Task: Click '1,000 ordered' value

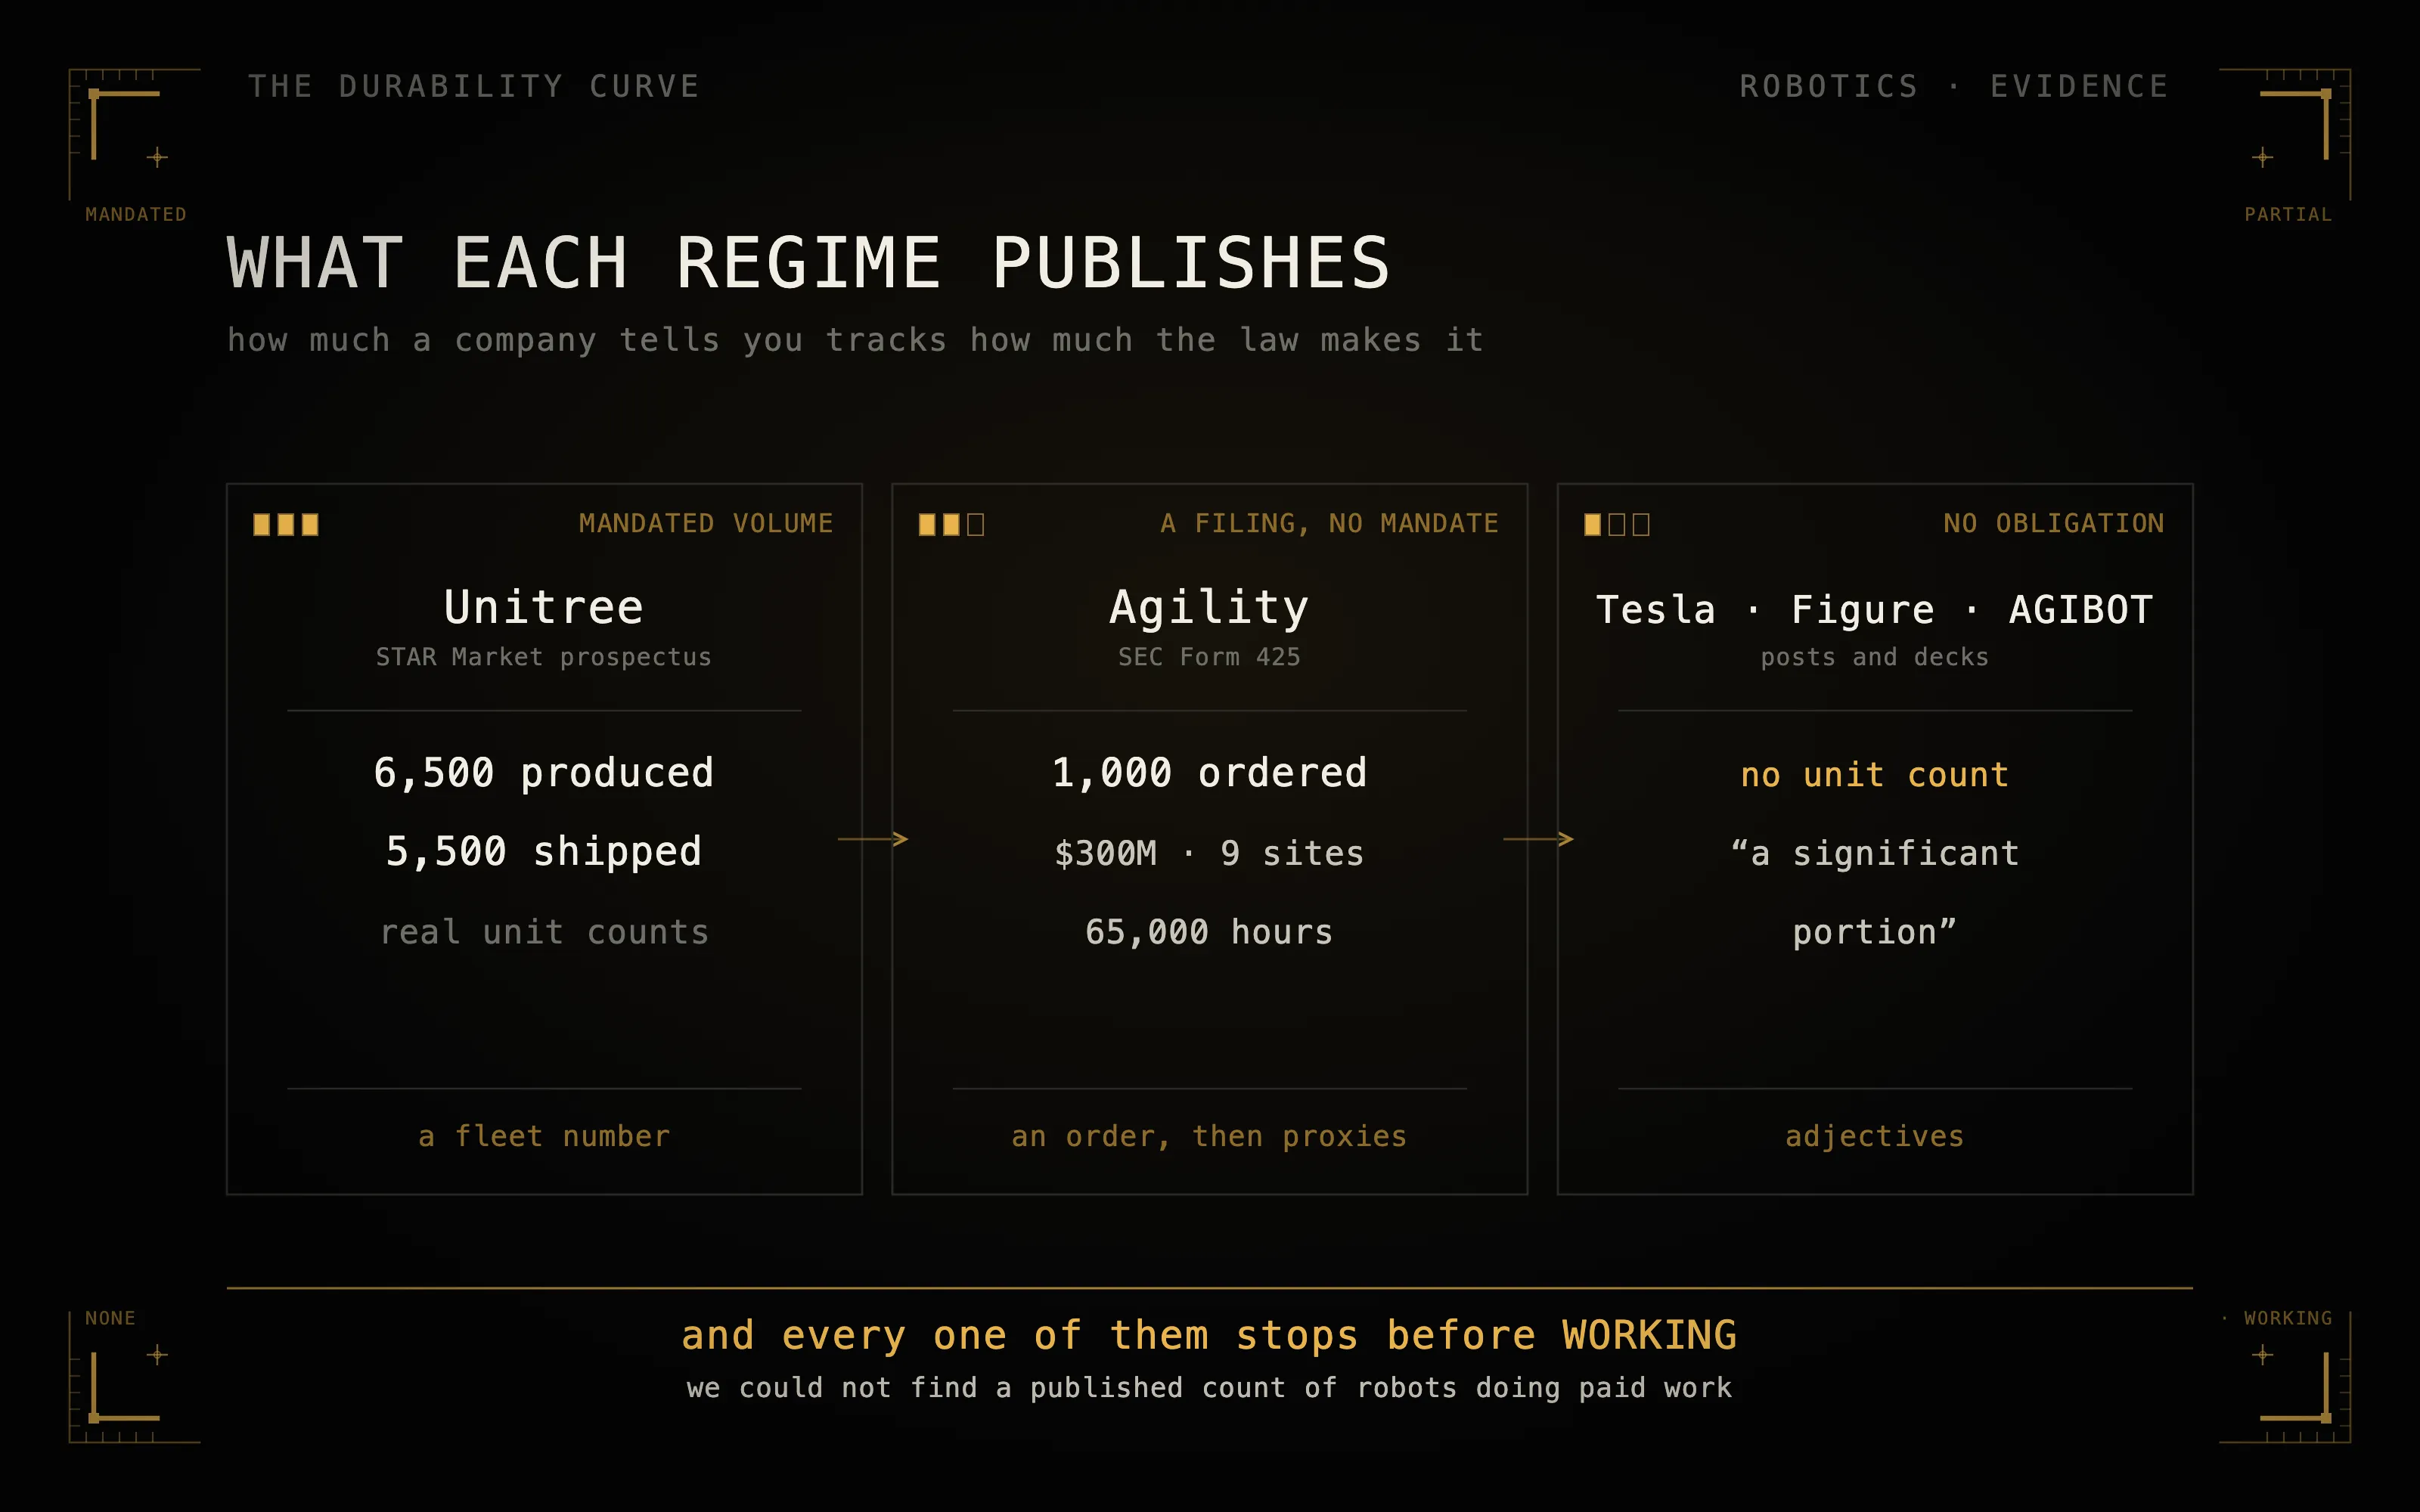Action: (x=1209, y=773)
